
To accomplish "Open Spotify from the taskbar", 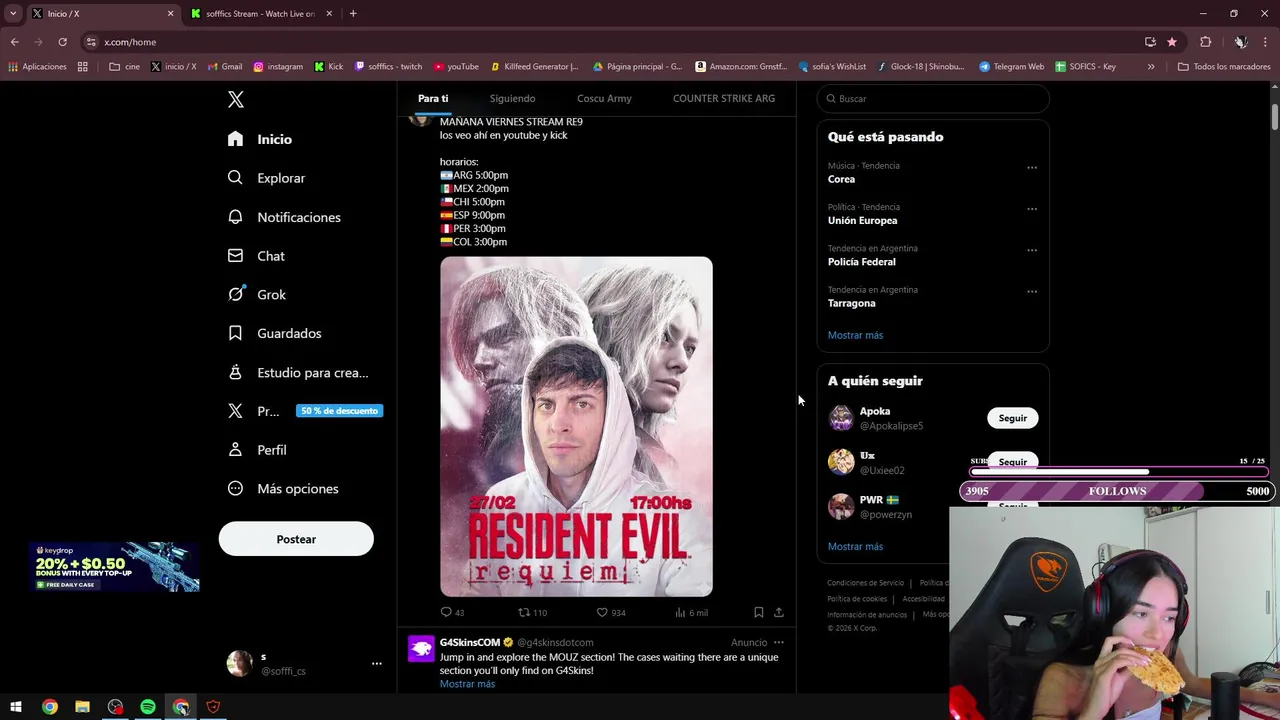I will (148, 707).
